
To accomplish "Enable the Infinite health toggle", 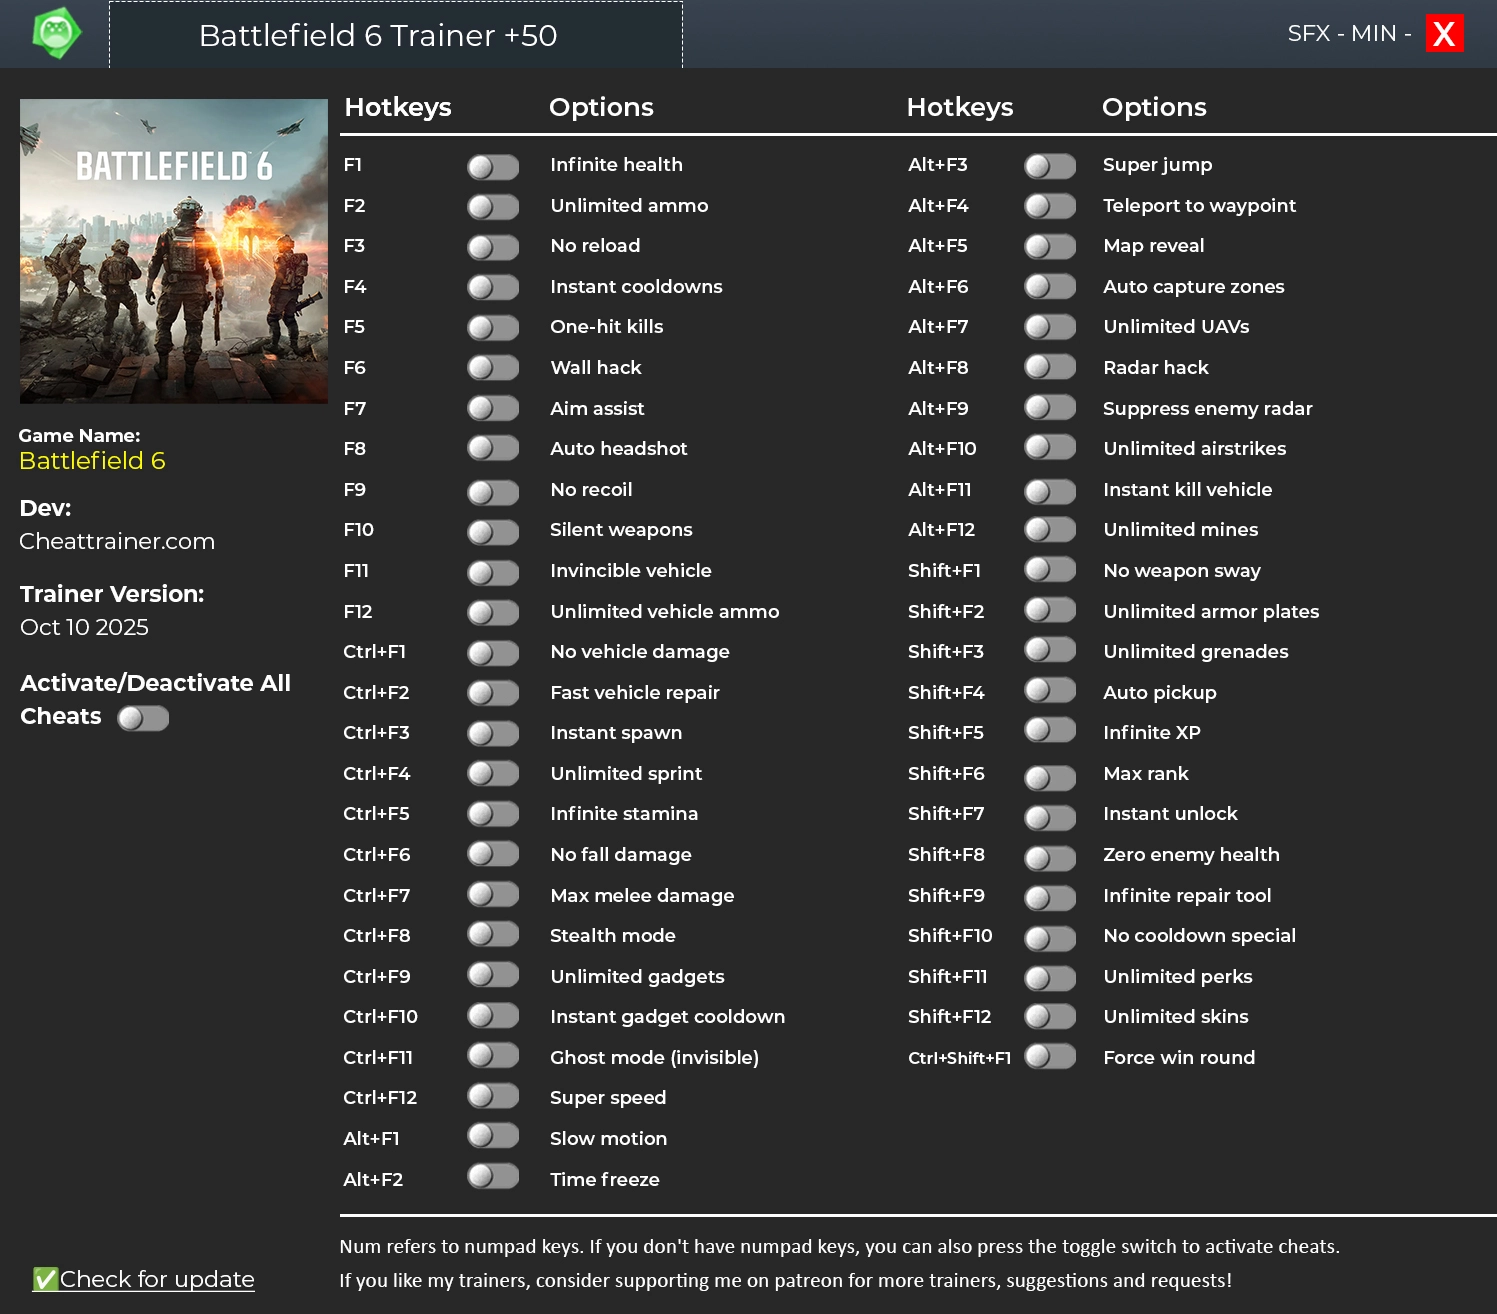I will click(493, 166).
